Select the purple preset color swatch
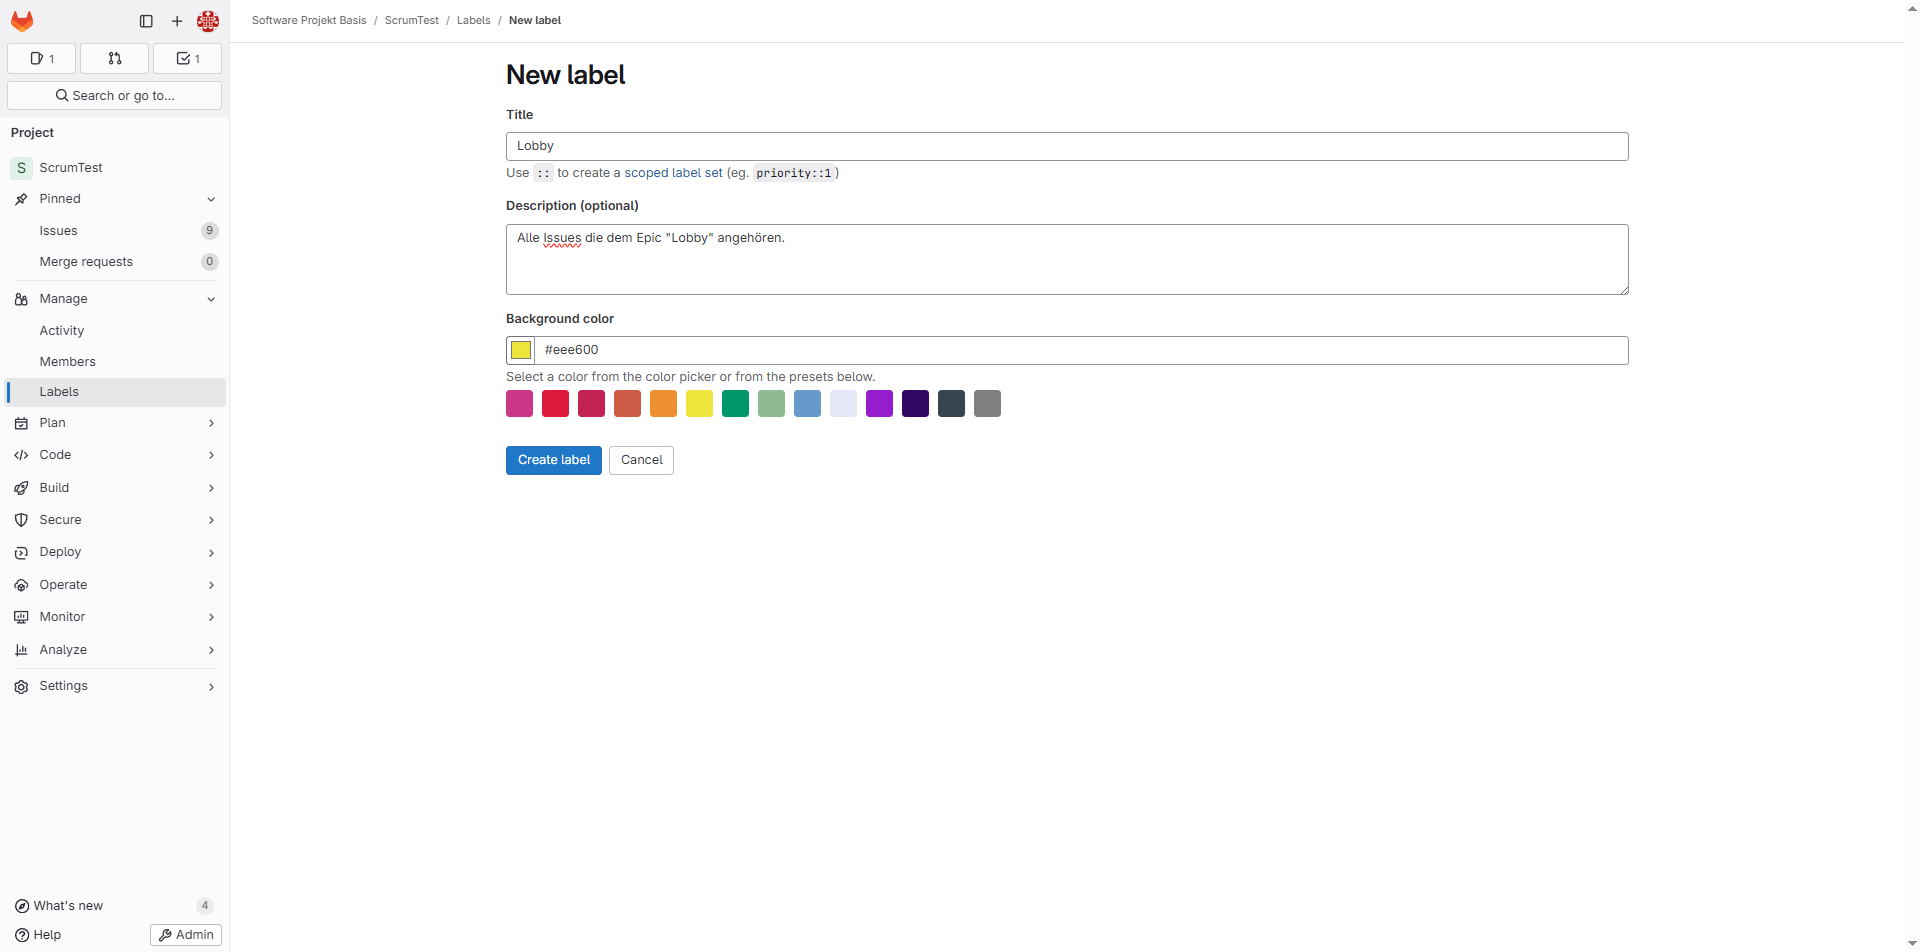This screenshot has height=952, width=1920. (879, 404)
